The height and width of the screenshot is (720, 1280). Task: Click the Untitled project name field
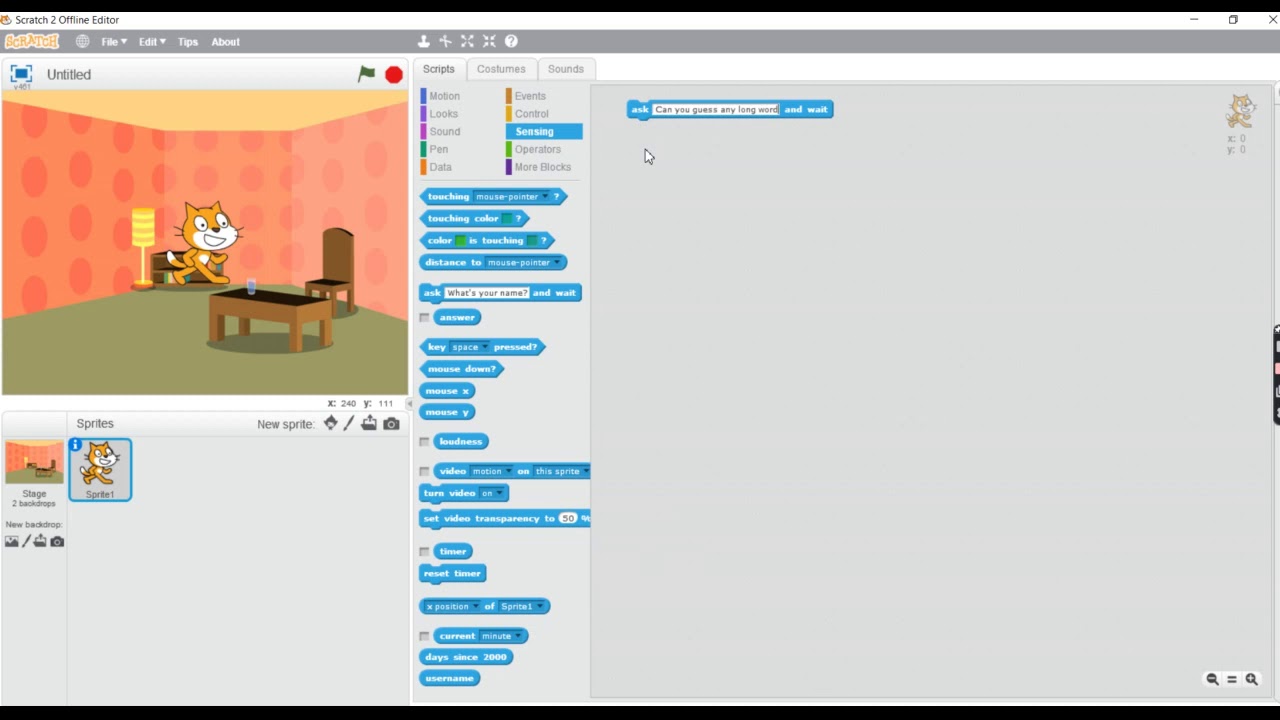pyautogui.click(x=68, y=75)
